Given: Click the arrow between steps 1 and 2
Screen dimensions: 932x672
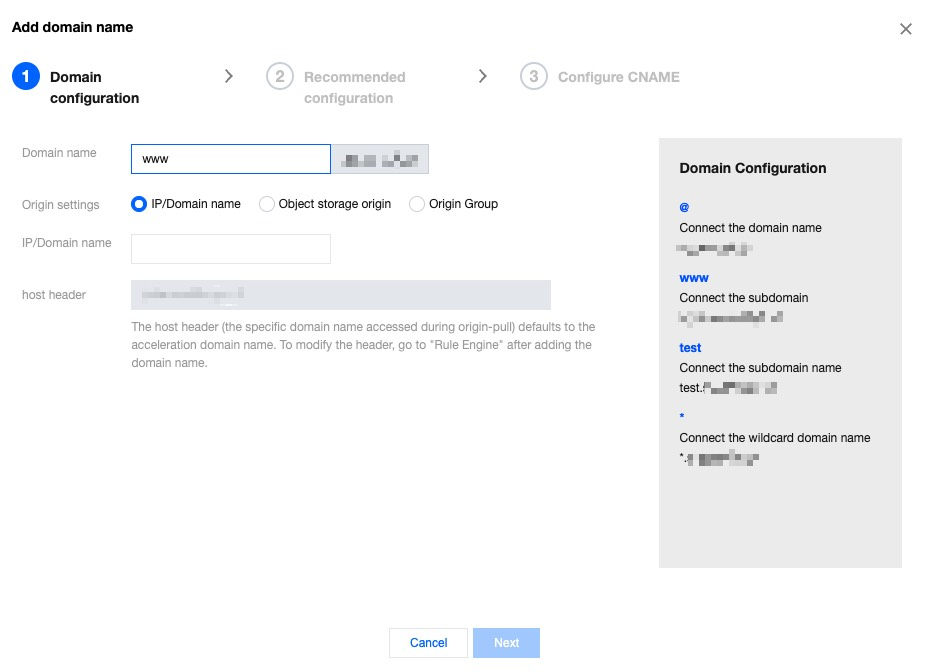Looking at the screenshot, I should point(229,75).
